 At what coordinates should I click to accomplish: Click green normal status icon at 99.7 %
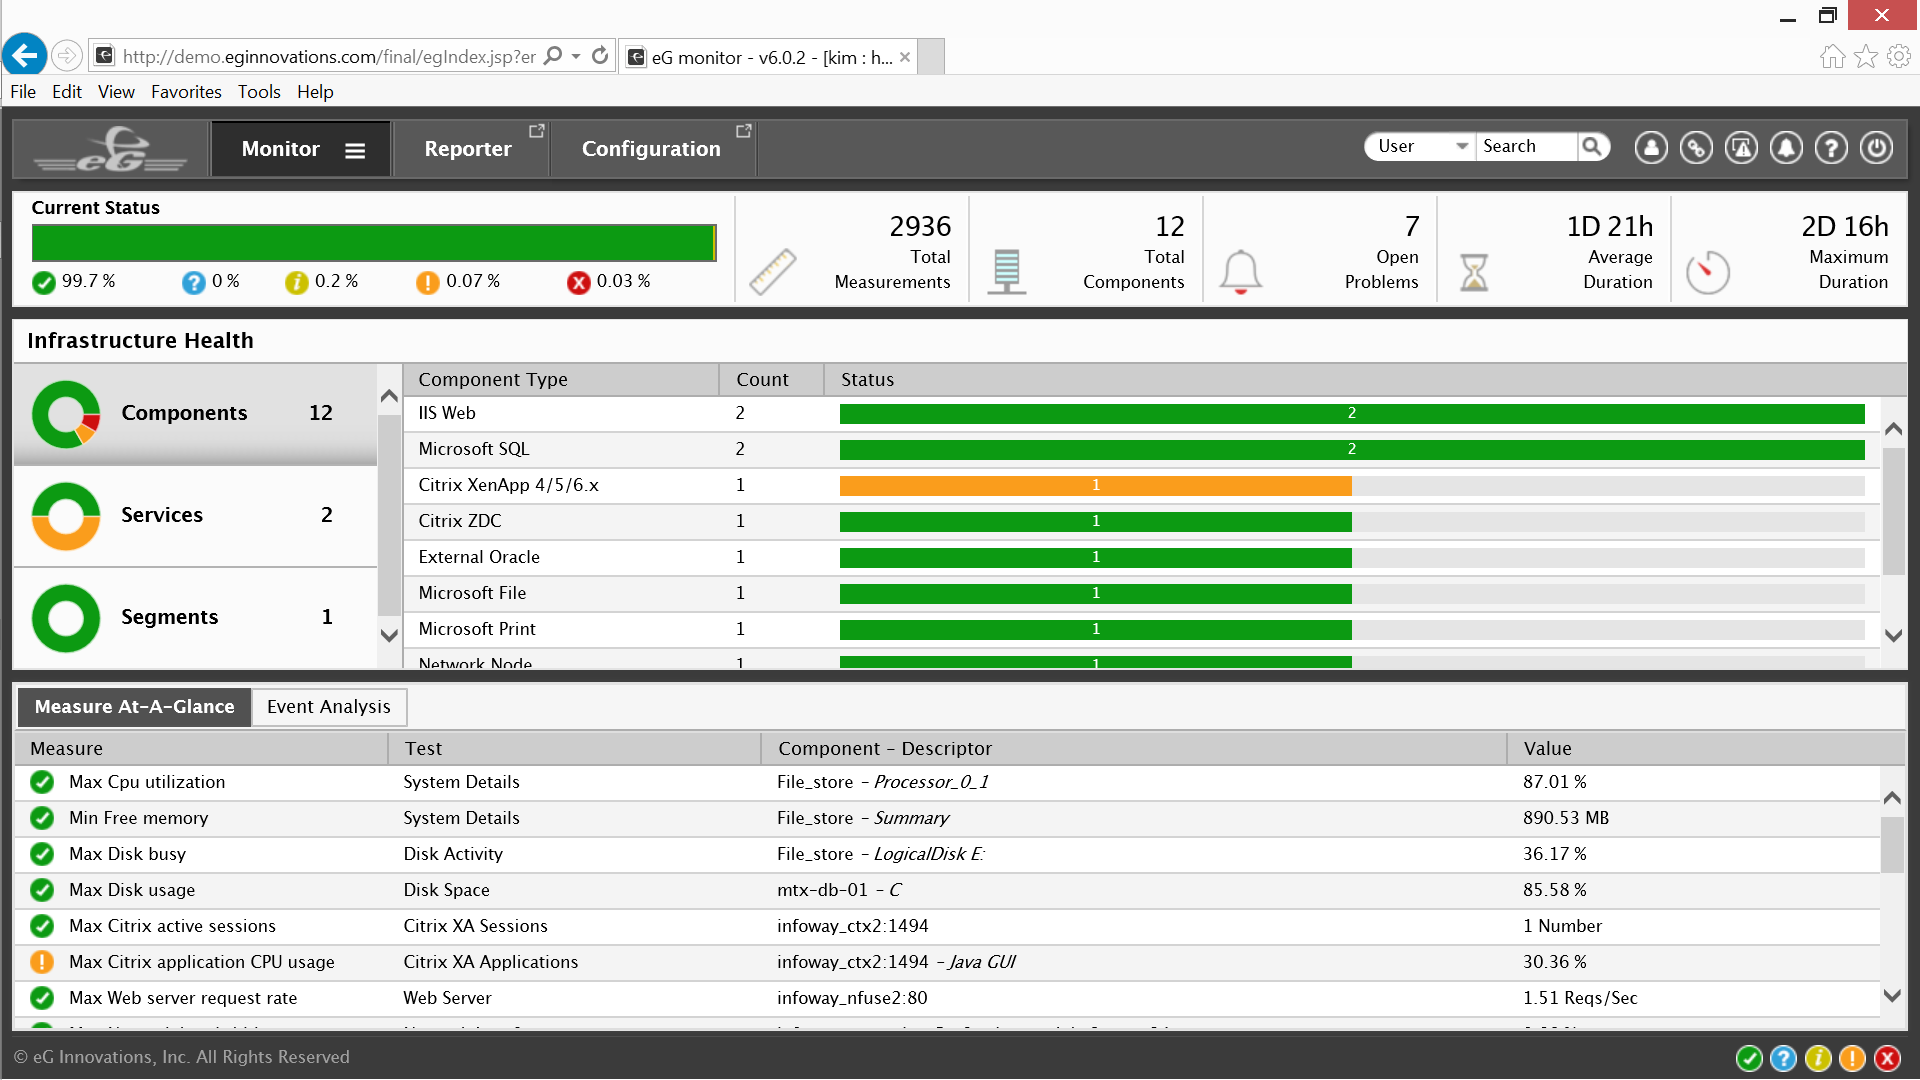(x=44, y=283)
